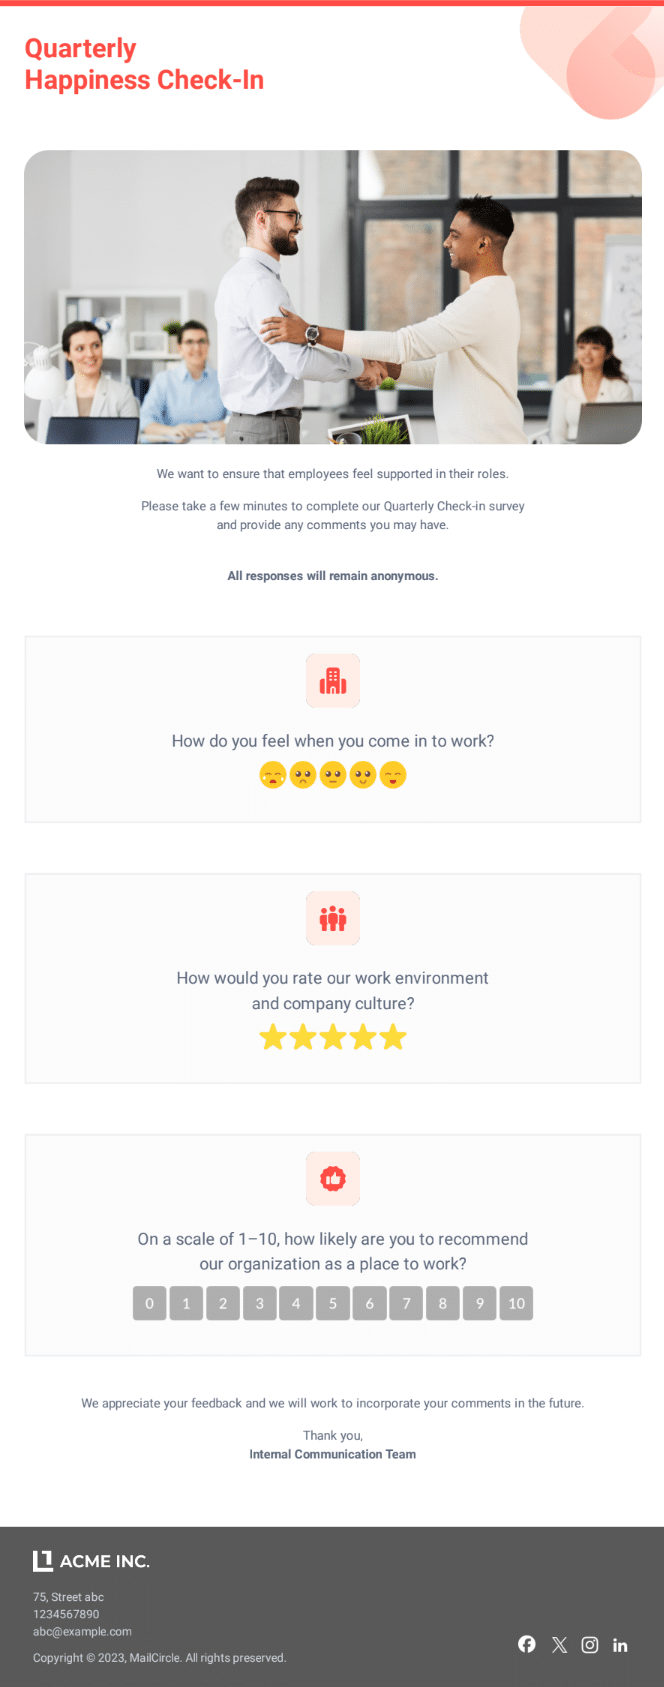Click the abc@example.com email link

tap(82, 1631)
